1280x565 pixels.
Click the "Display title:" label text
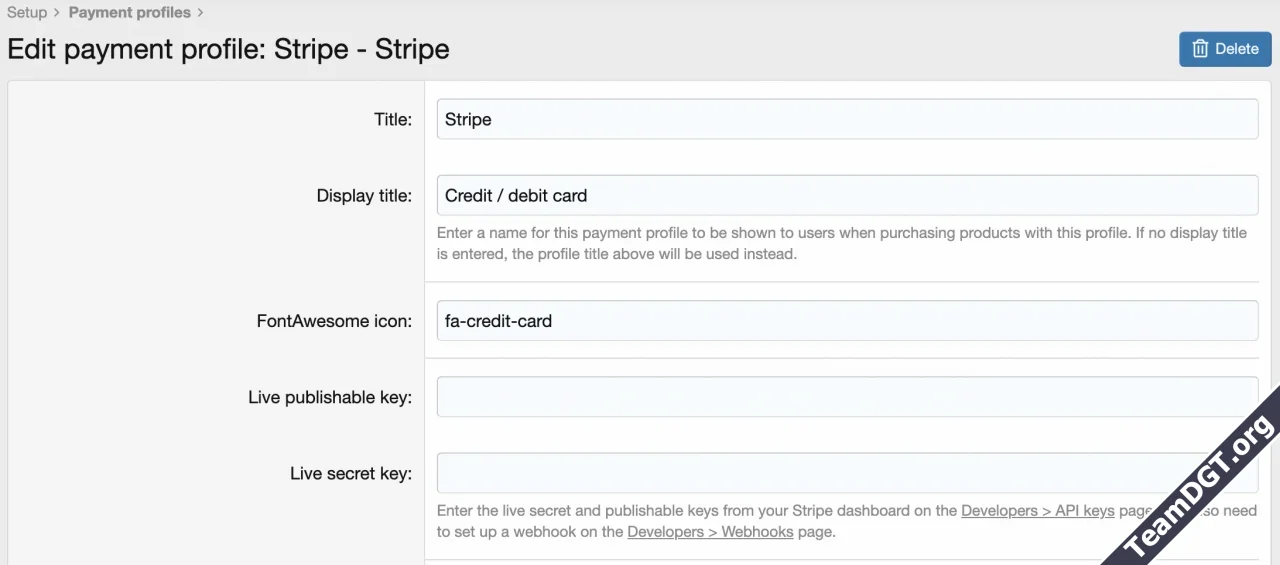coord(364,195)
